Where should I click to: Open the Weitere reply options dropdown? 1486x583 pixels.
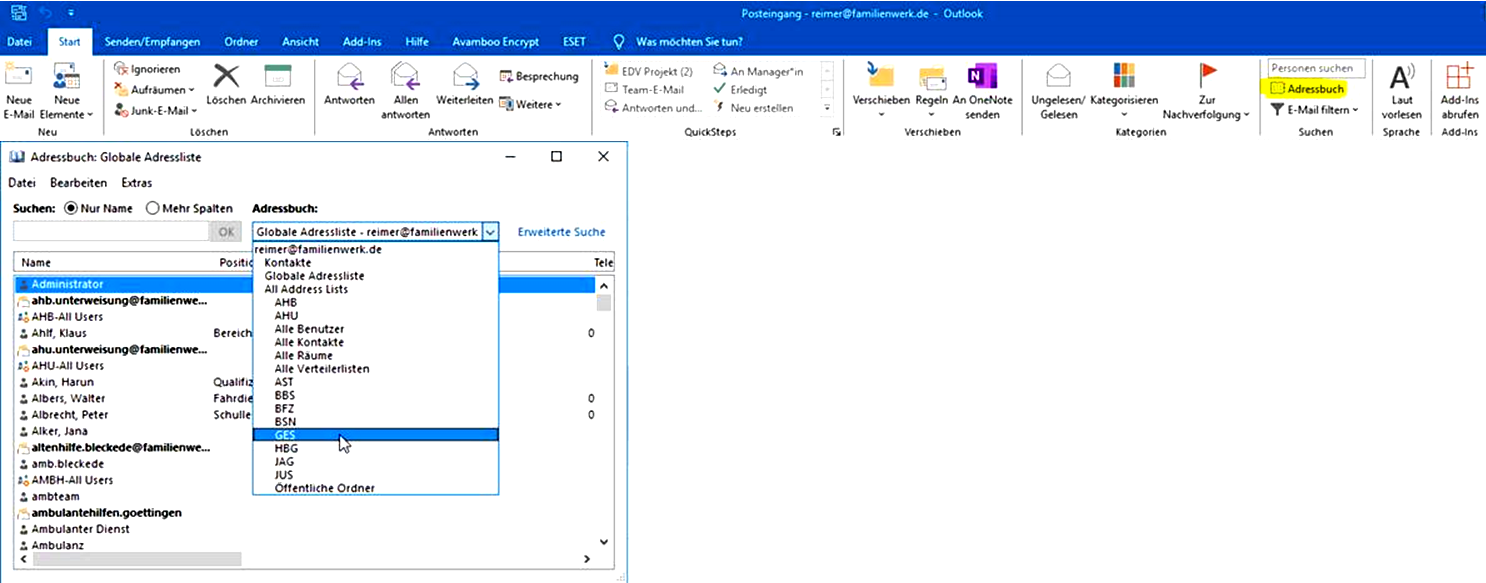pyautogui.click(x=532, y=104)
